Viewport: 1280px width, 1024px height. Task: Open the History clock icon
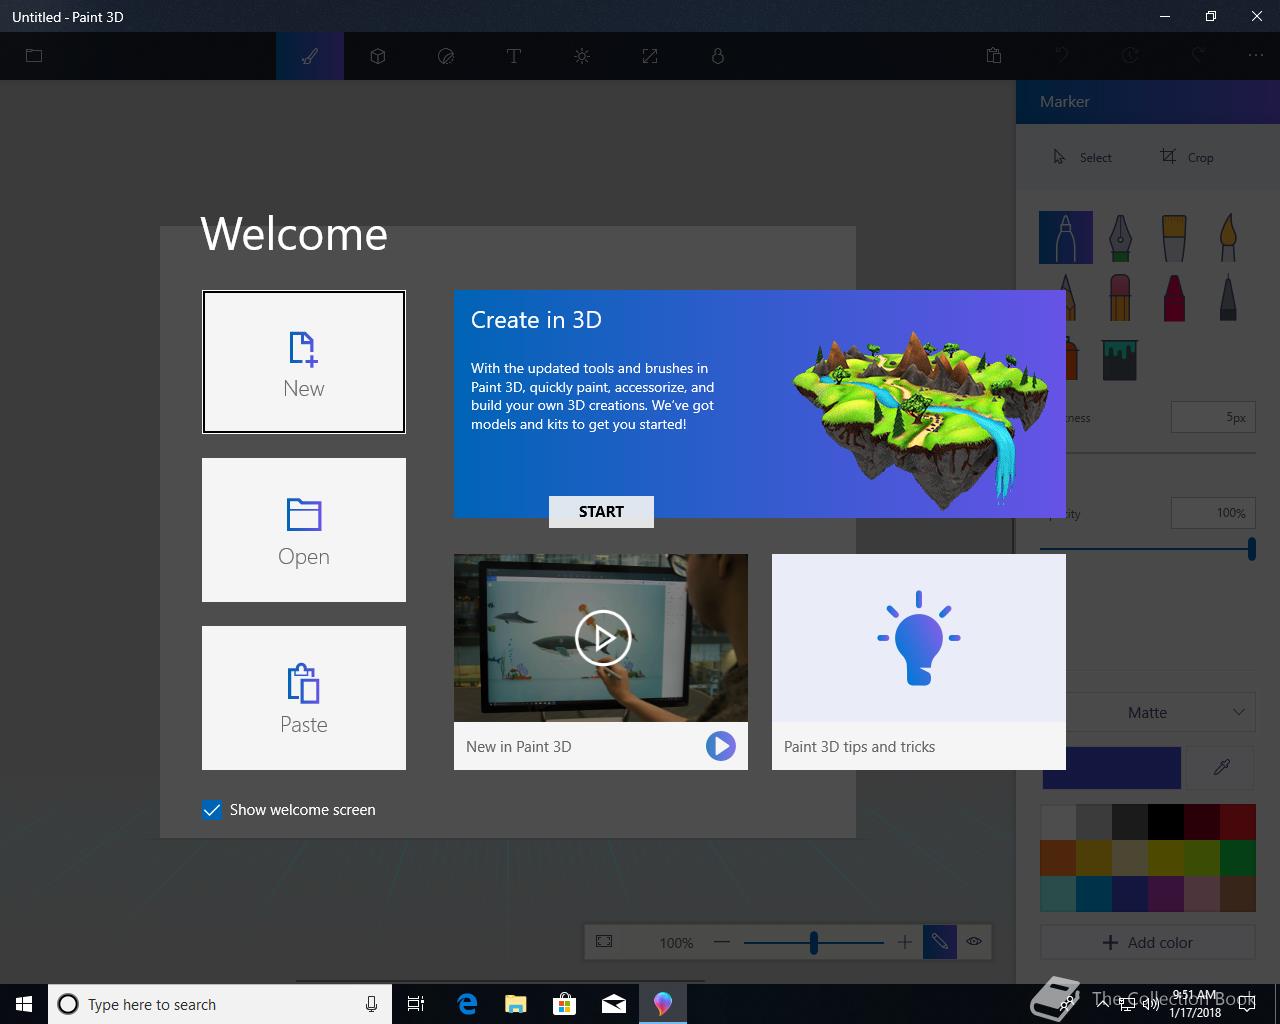1130,56
